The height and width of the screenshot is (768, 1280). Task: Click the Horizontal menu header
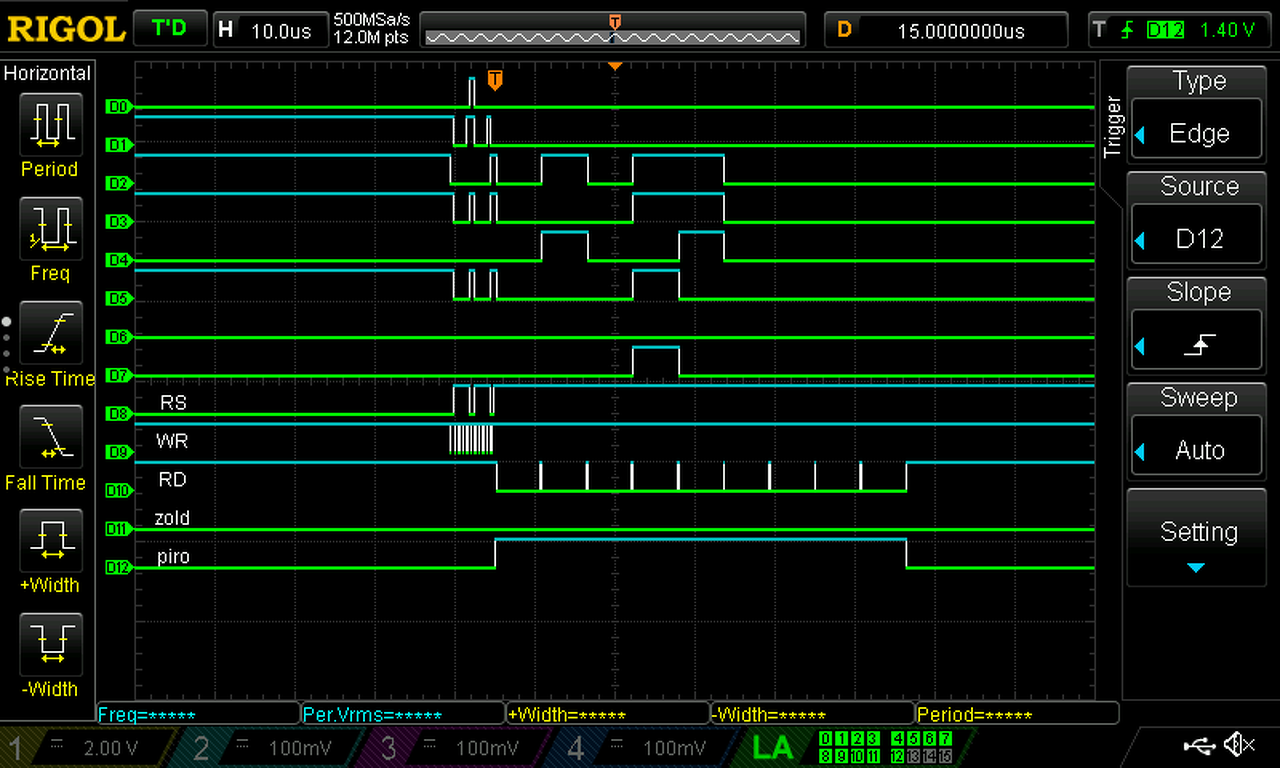[x=47, y=73]
